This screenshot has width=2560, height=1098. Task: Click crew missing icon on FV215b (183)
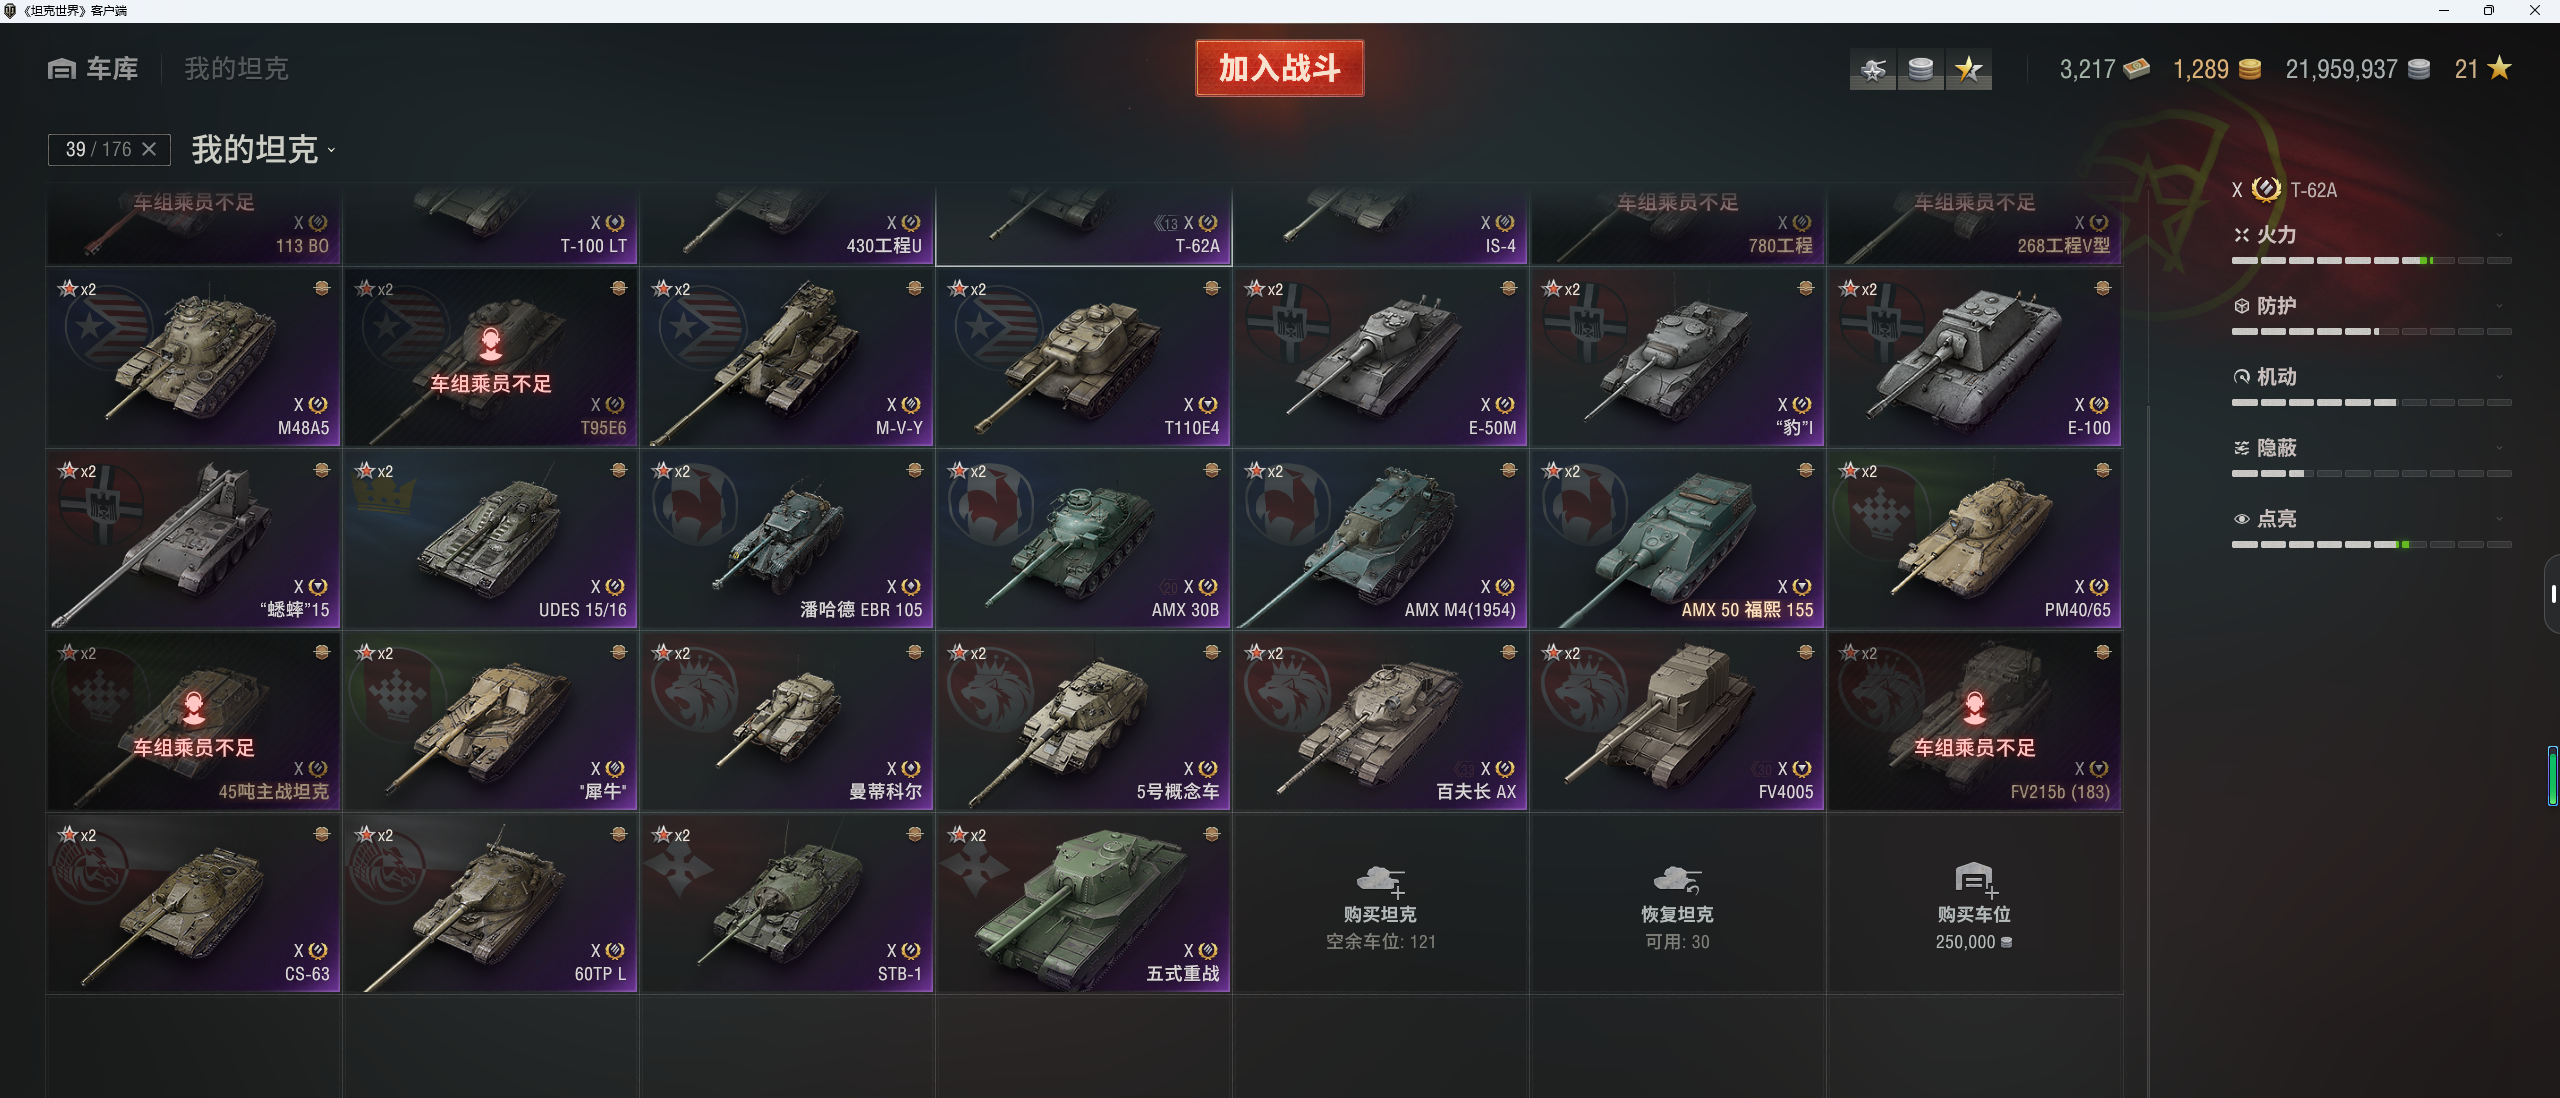(1974, 708)
